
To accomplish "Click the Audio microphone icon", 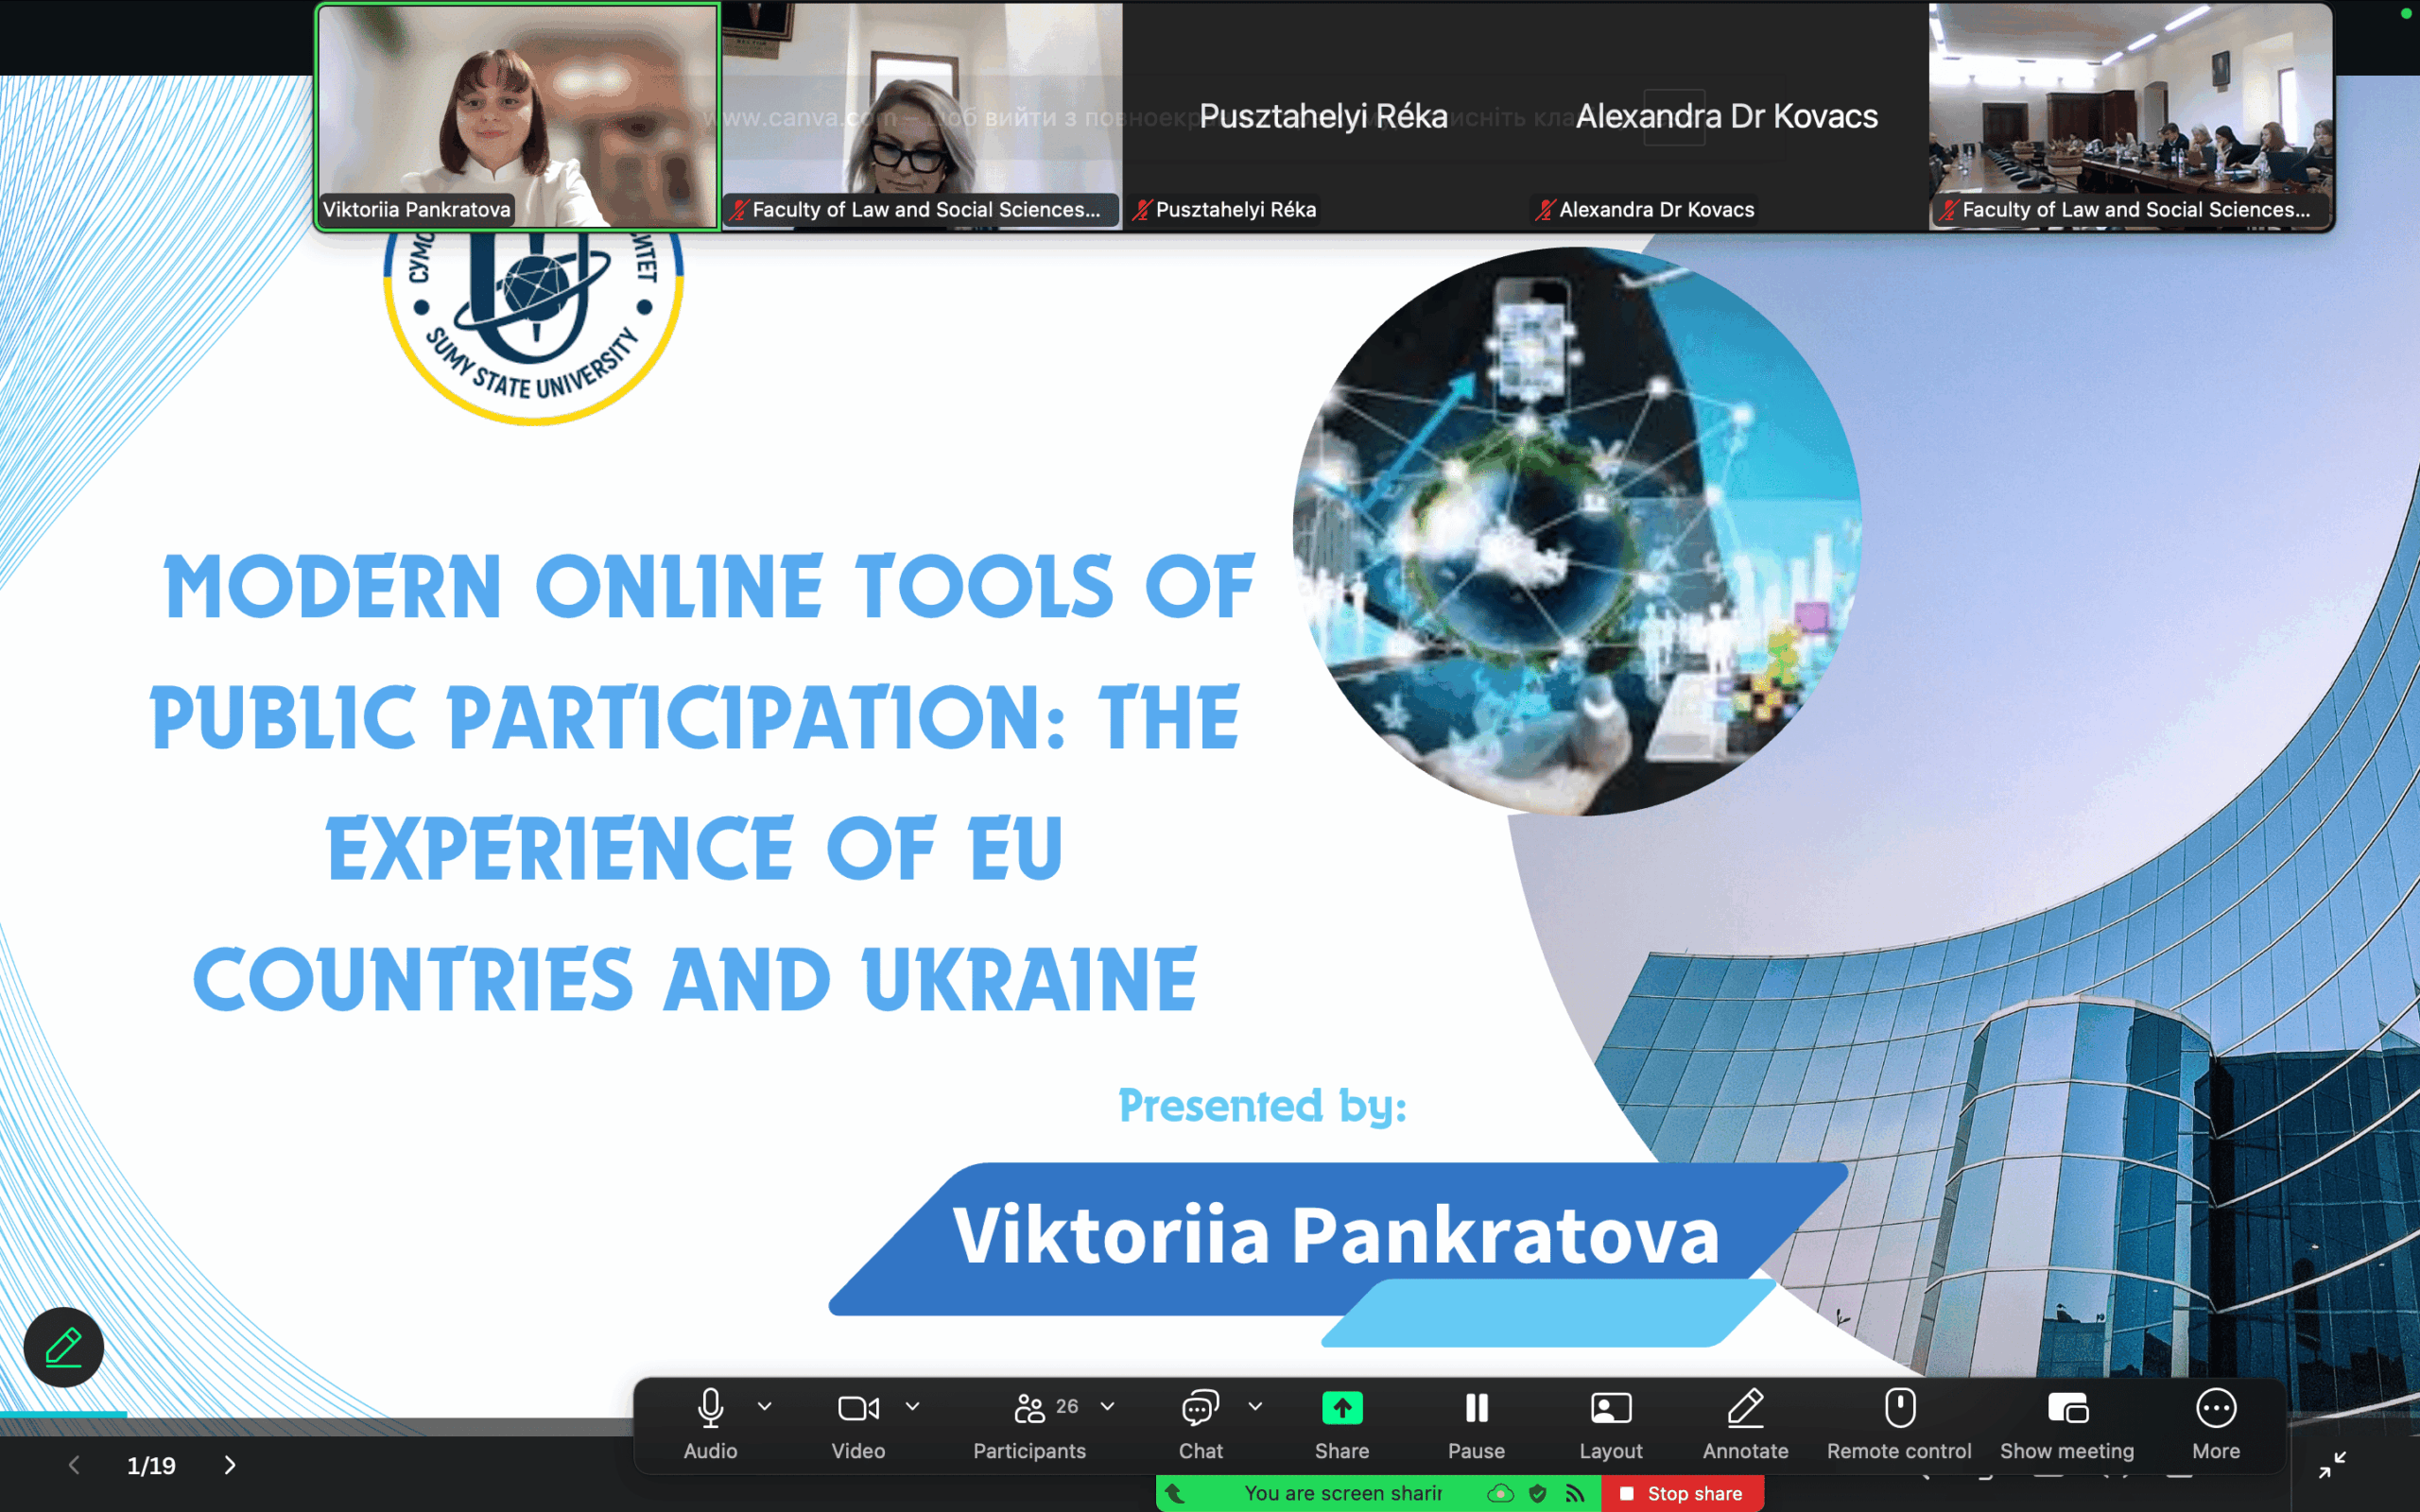I will coord(710,1408).
